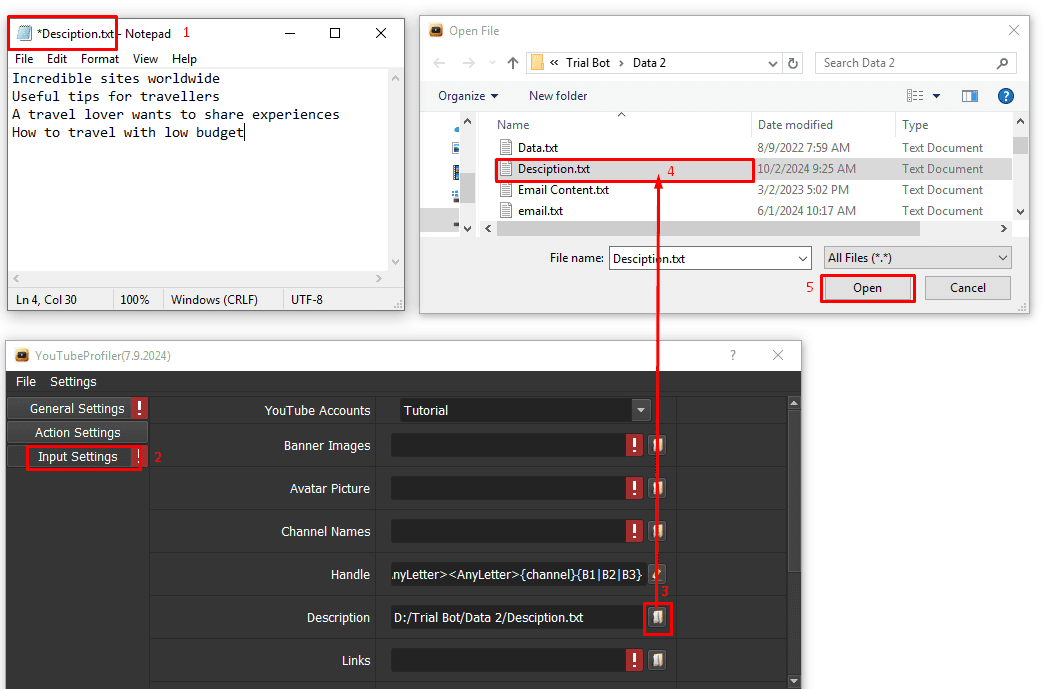Screen dimensions: 1043x689
Task: Click Data 2 in the address breadcrumb
Action: pos(649,63)
